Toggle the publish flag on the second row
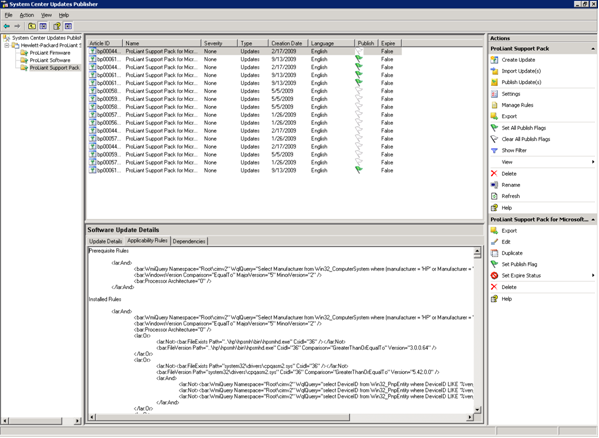Viewport: 599px width, 438px height. (359, 59)
